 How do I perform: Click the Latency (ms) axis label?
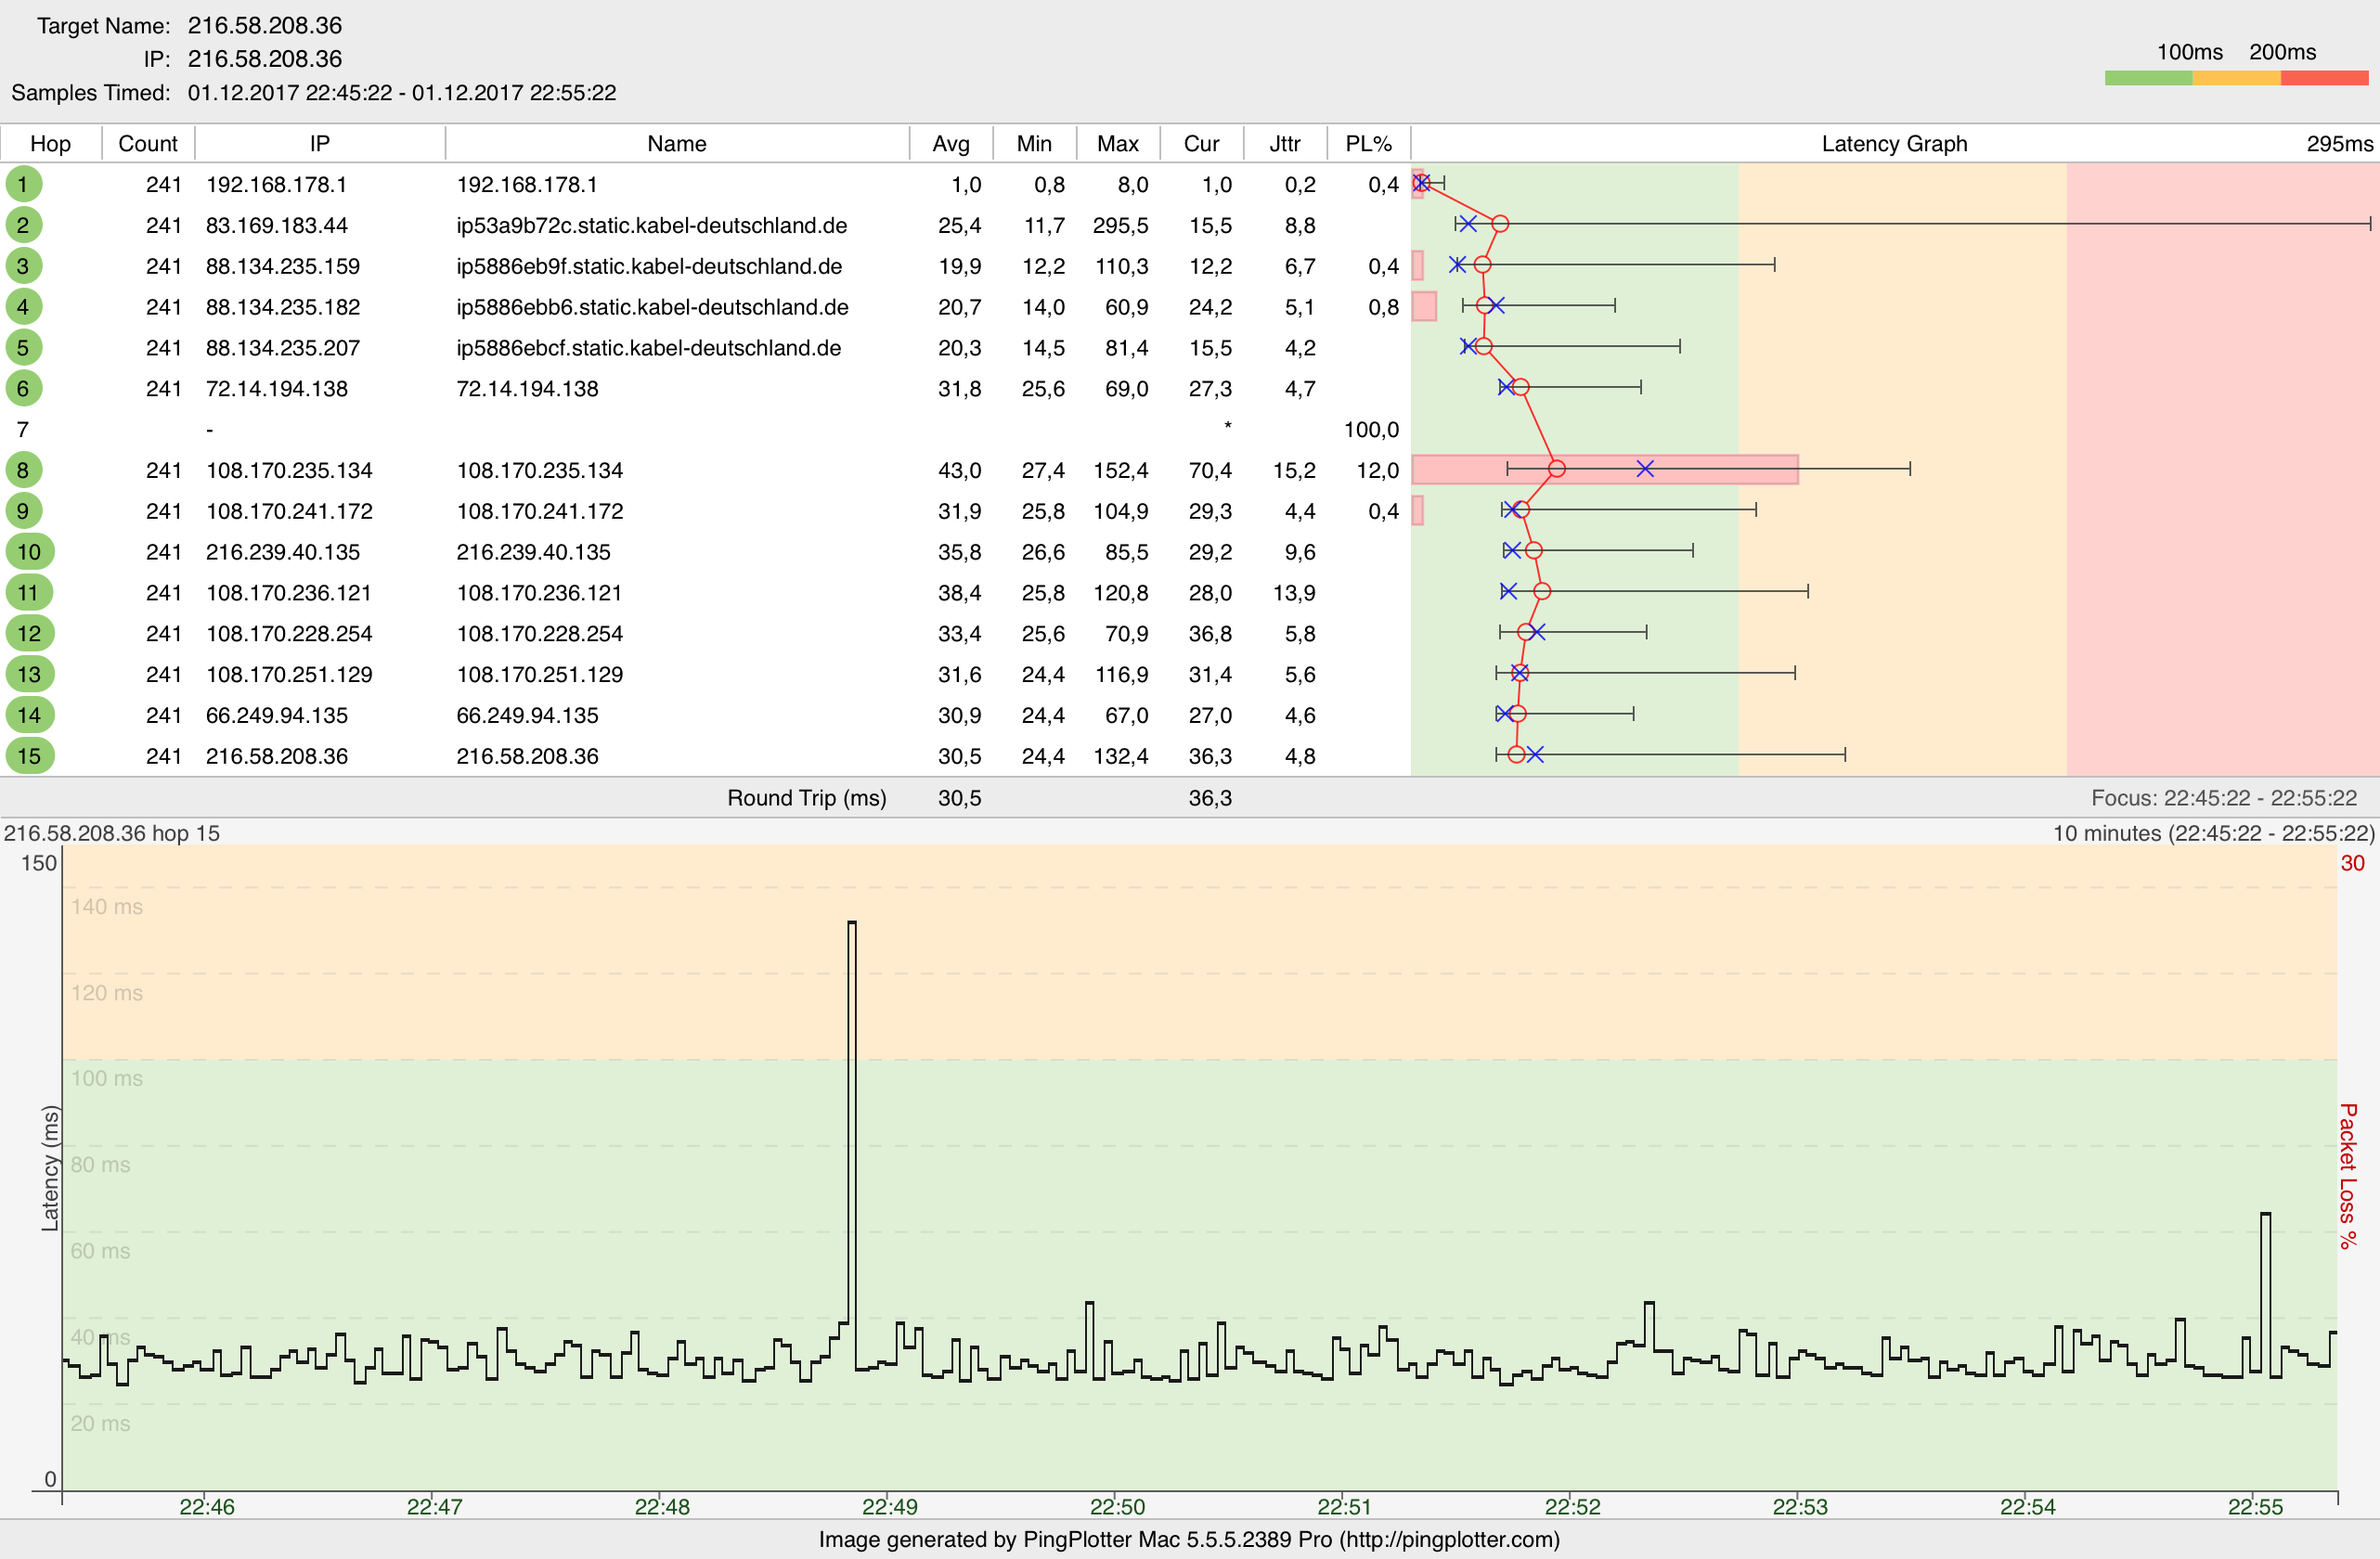point(49,1168)
